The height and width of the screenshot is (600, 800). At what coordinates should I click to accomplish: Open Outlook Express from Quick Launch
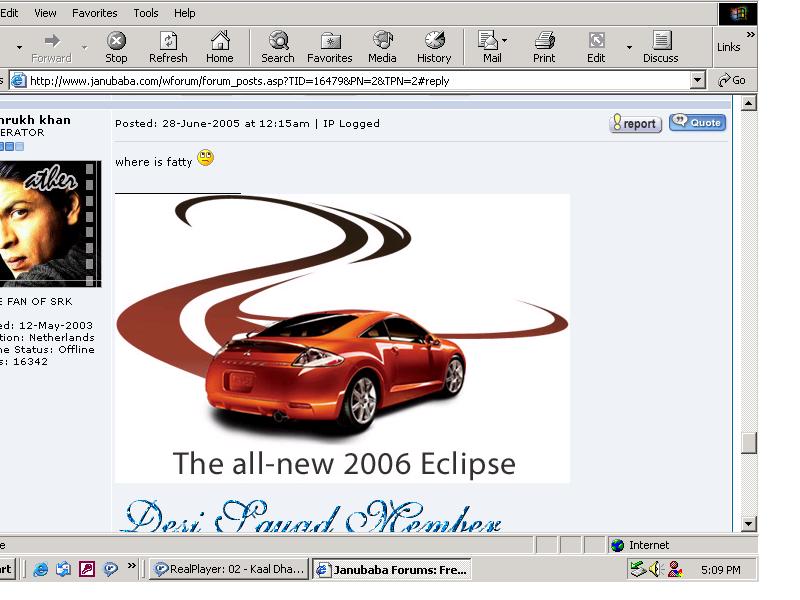pos(63,569)
